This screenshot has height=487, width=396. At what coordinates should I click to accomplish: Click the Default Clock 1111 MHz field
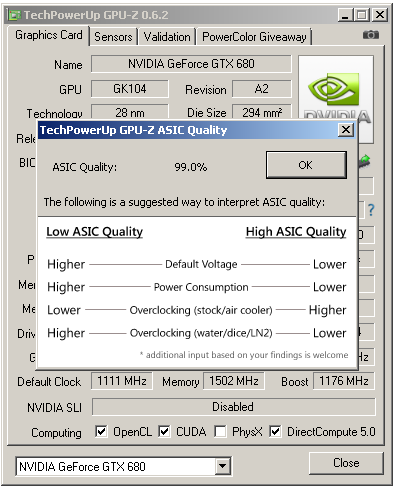pos(122,381)
